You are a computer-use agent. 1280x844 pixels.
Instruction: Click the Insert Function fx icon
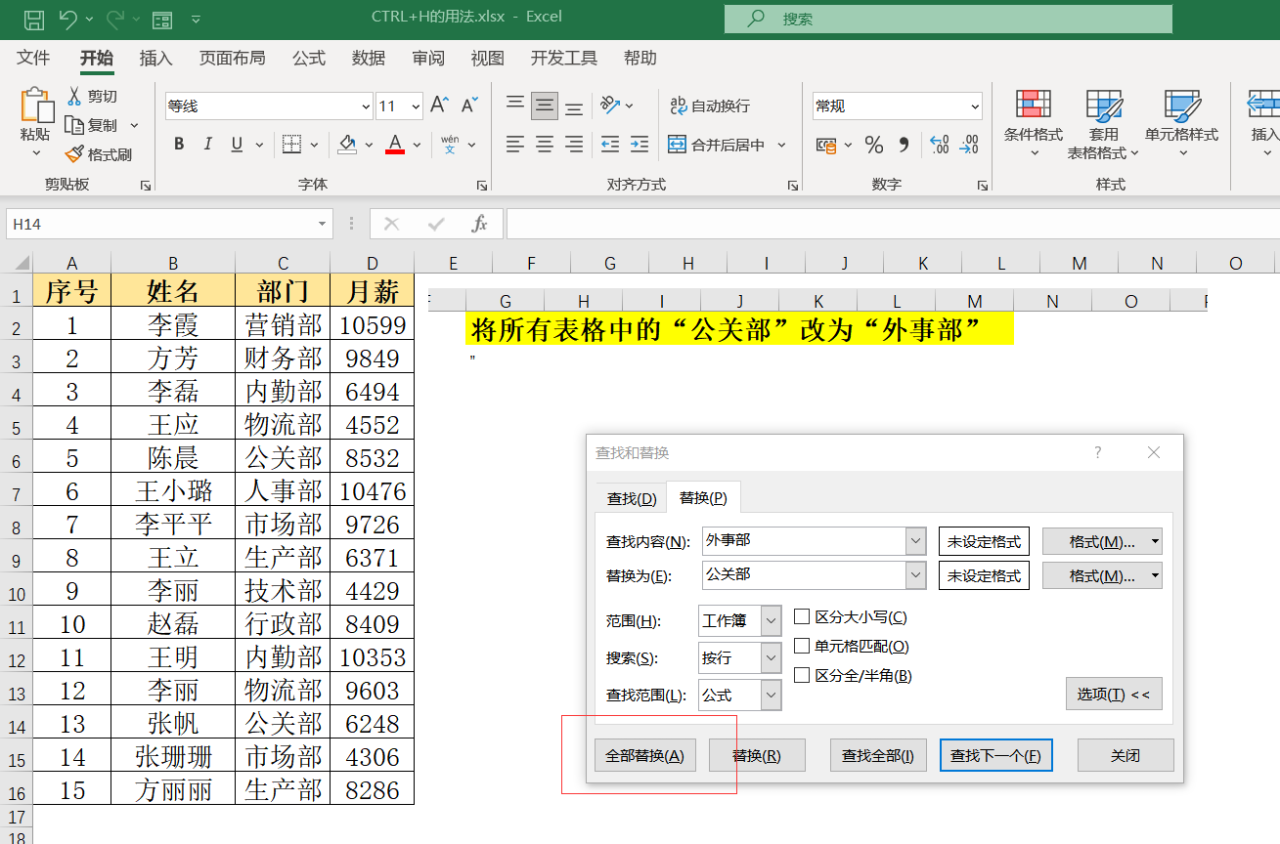(480, 224)
